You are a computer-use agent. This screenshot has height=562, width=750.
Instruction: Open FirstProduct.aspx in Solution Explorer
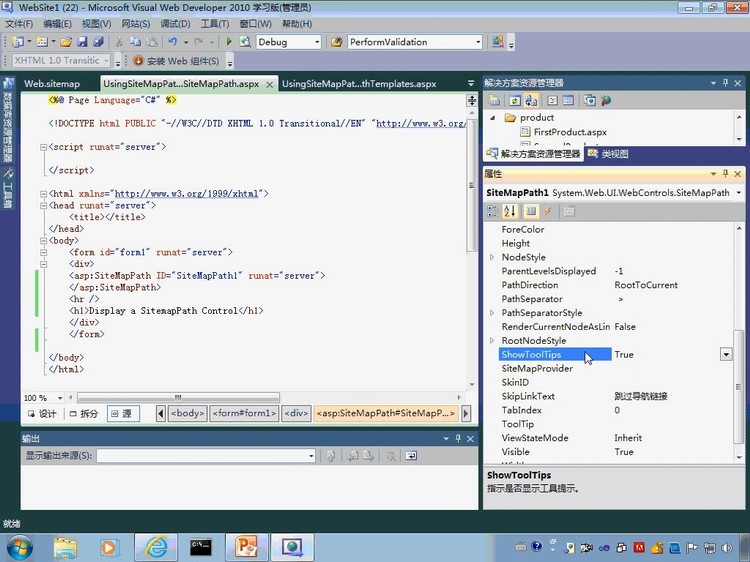coord(570,132)
